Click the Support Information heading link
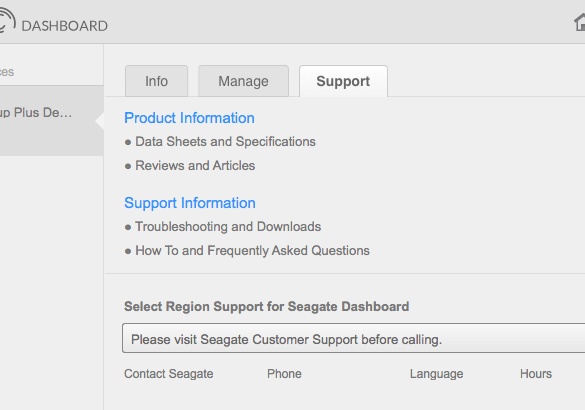The width and height of the screenshot is (585, 410). [x=190, y=203]
